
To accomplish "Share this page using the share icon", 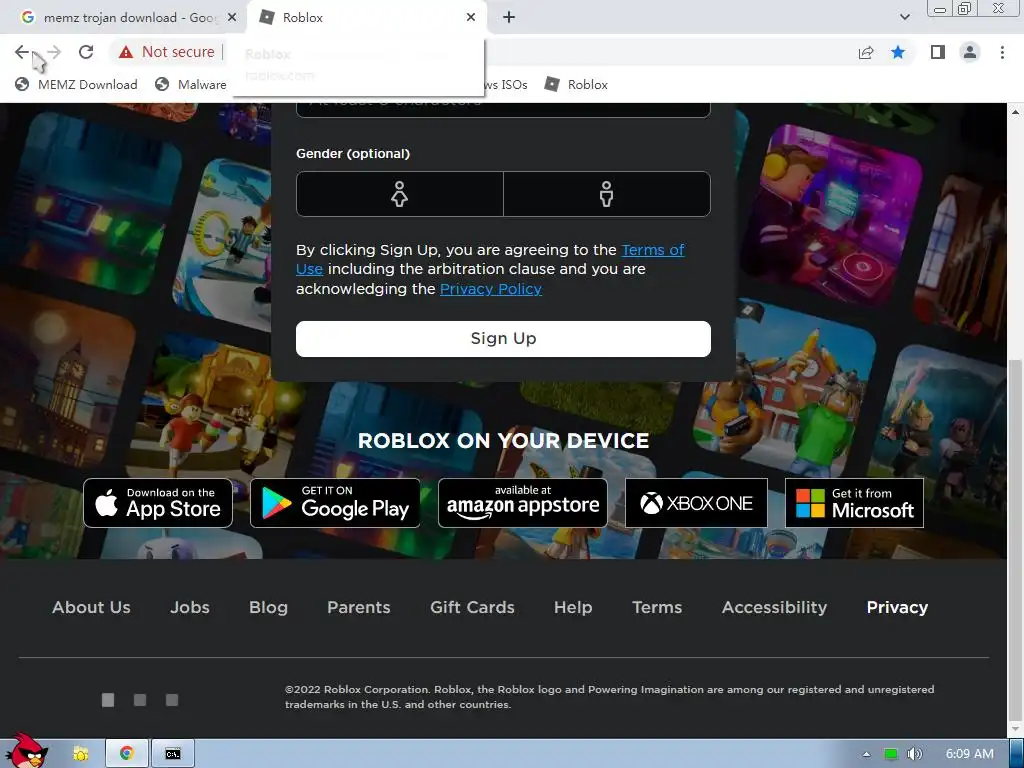I will click(866, 52).
